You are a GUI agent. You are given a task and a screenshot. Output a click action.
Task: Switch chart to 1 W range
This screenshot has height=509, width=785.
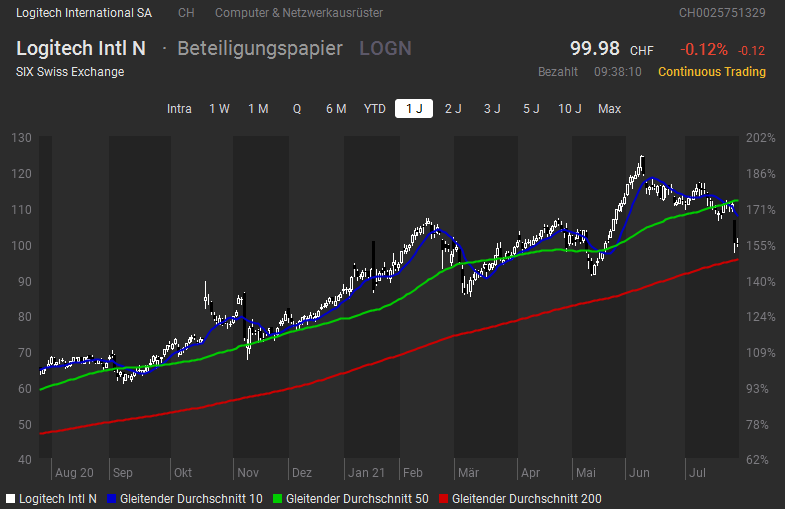tap(219, 109)
